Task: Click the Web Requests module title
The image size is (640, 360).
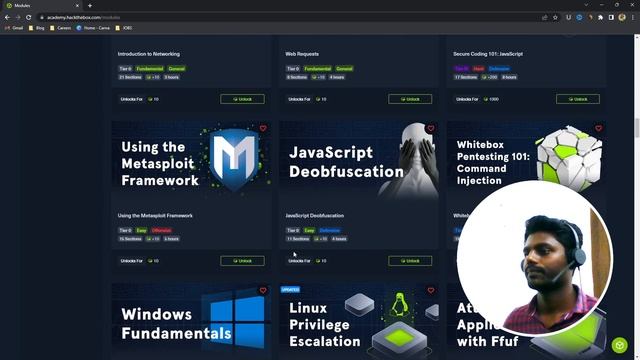Action: coord(302,54)
